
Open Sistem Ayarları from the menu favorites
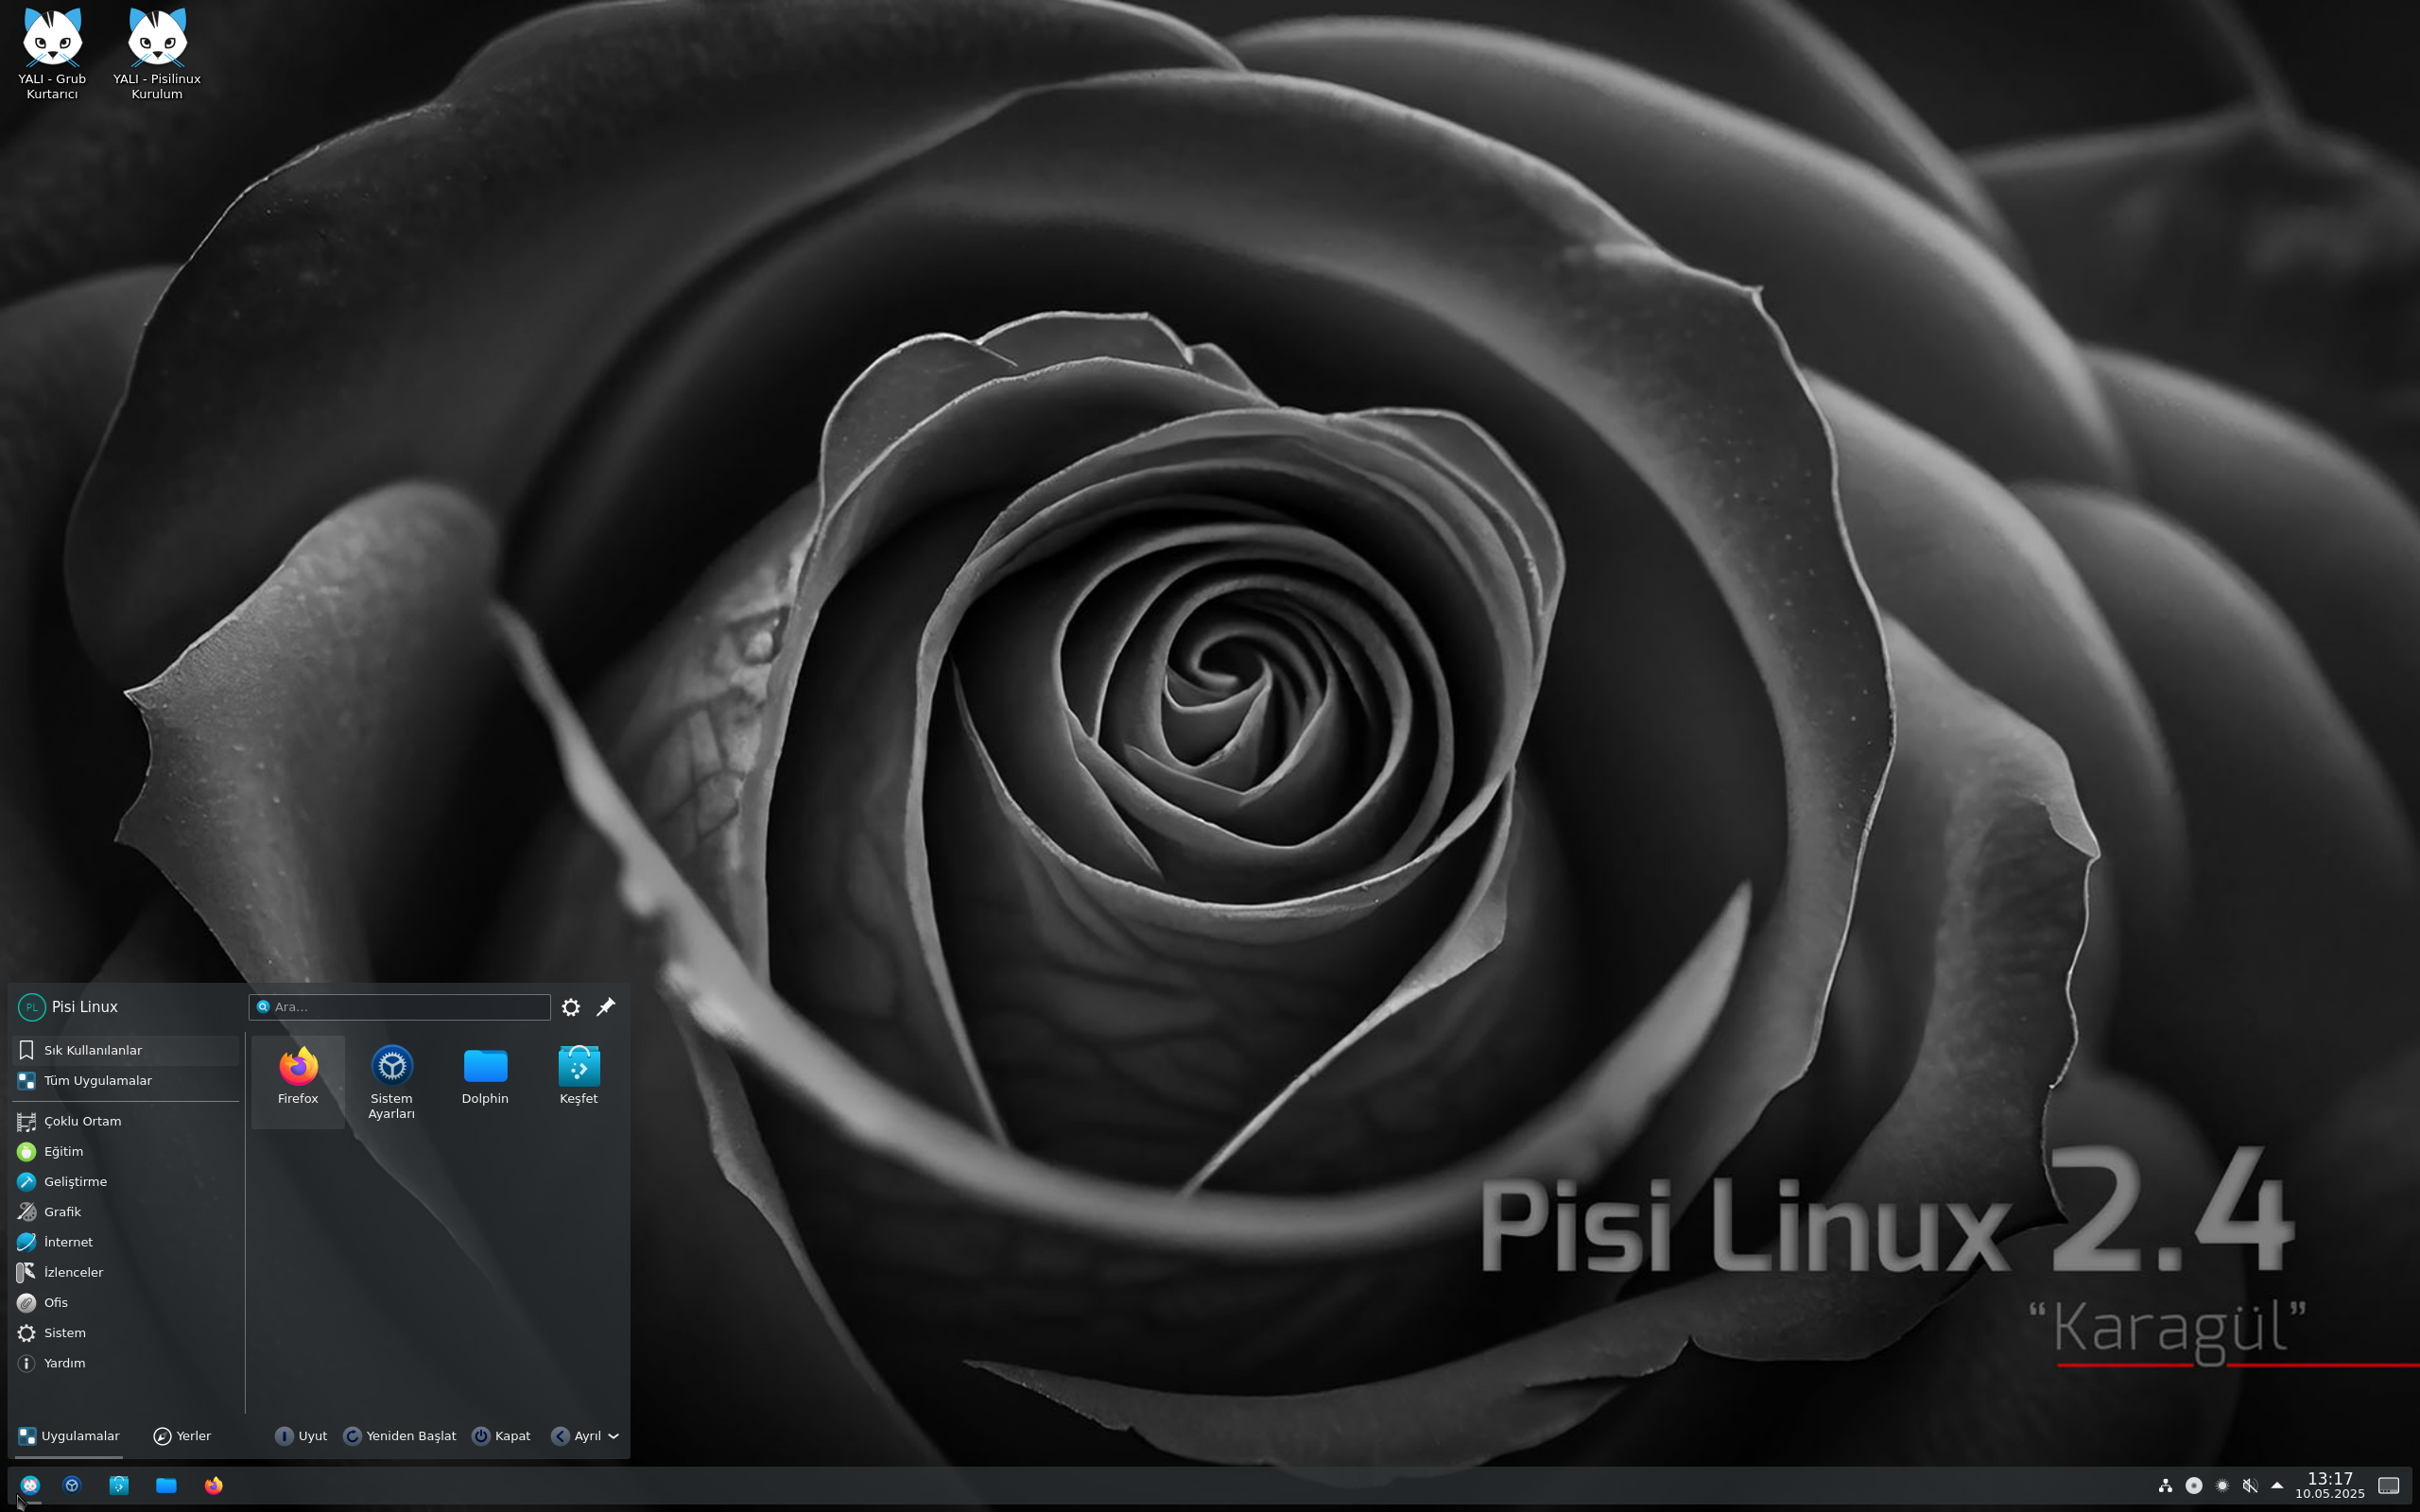(391, 1080)
